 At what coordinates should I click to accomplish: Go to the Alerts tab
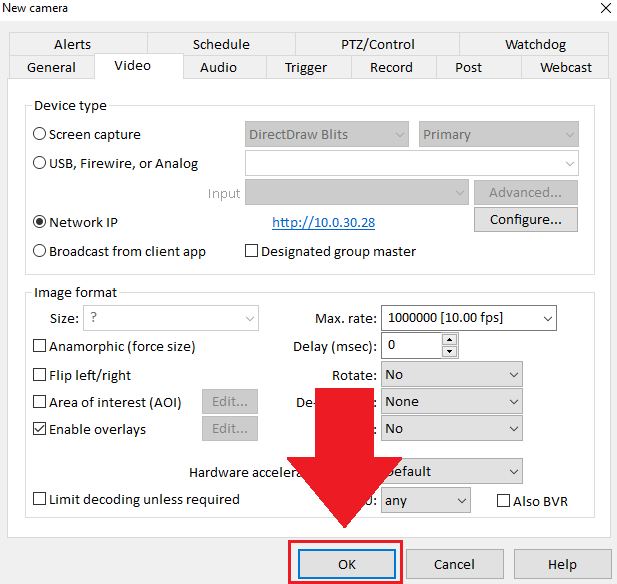point(72,44)
